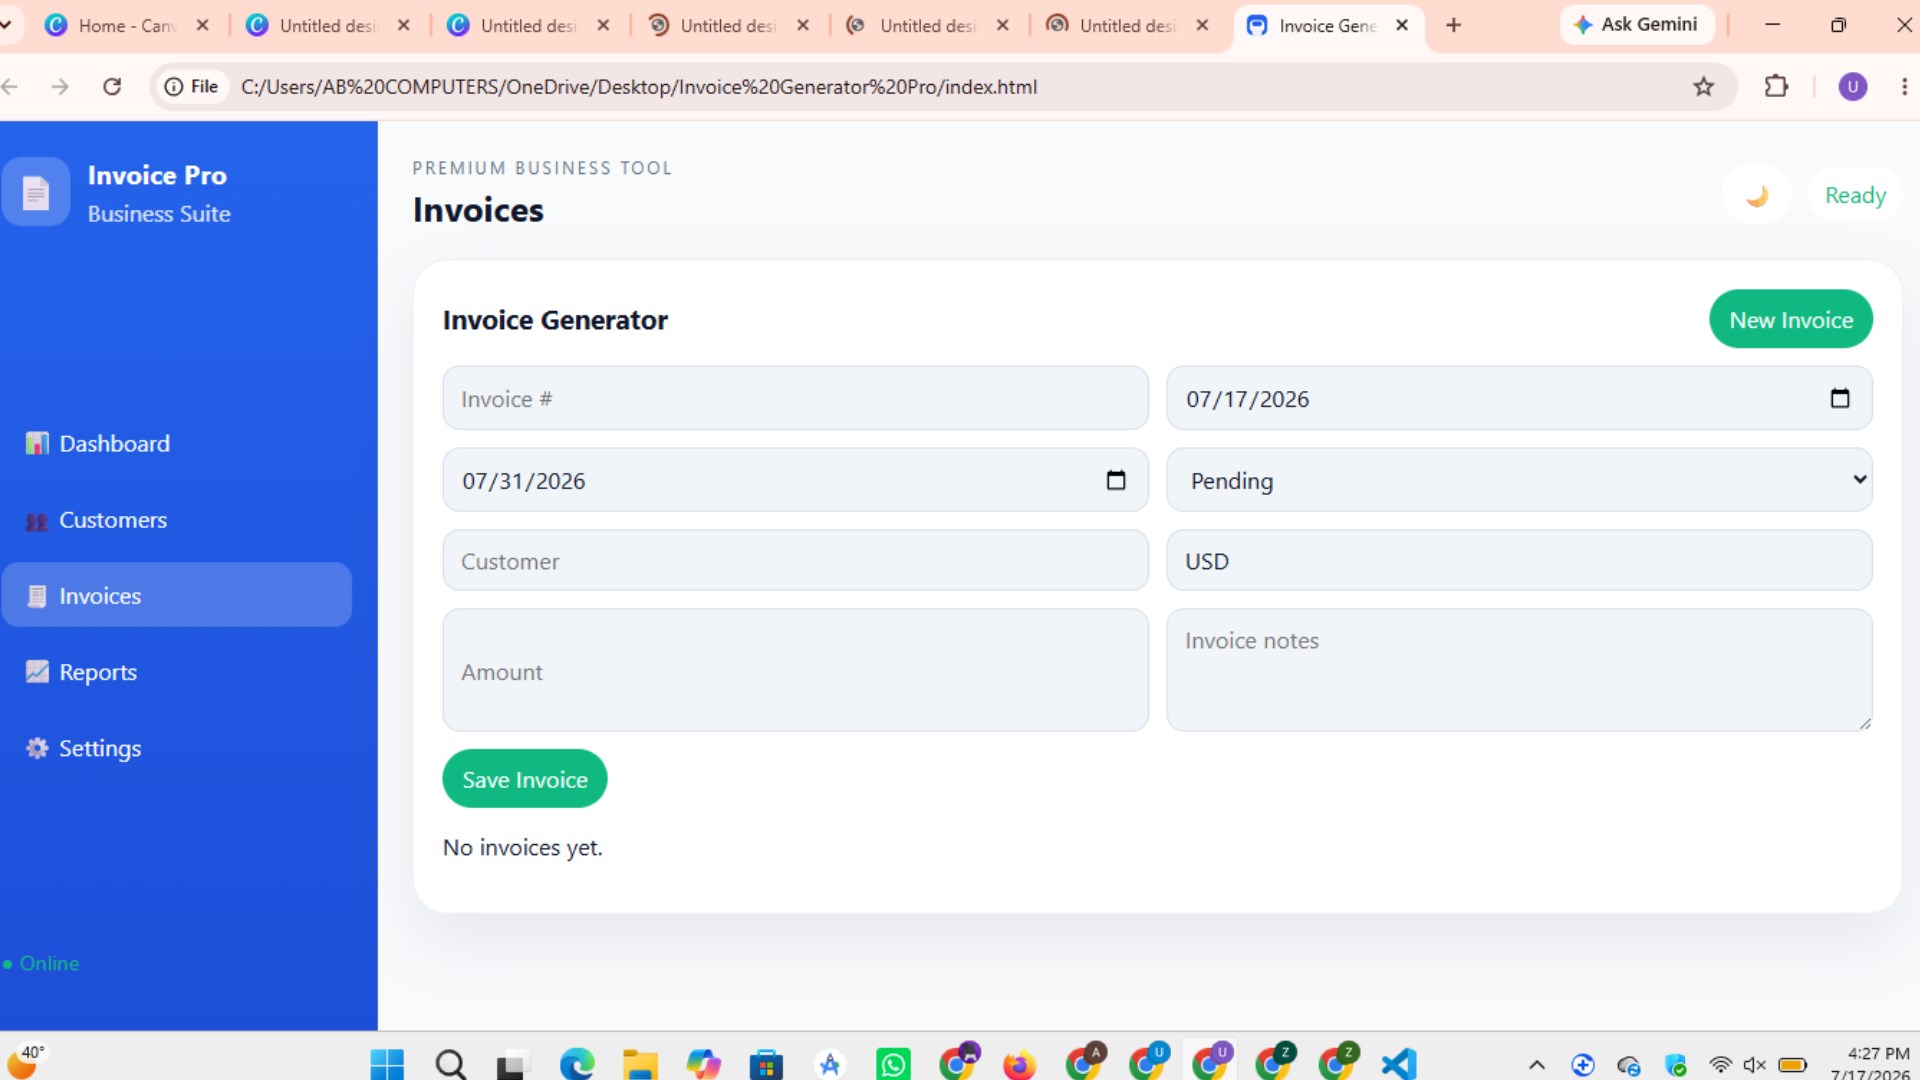
Task: Focus the Invoice # input field
Action: coord(795,398)
